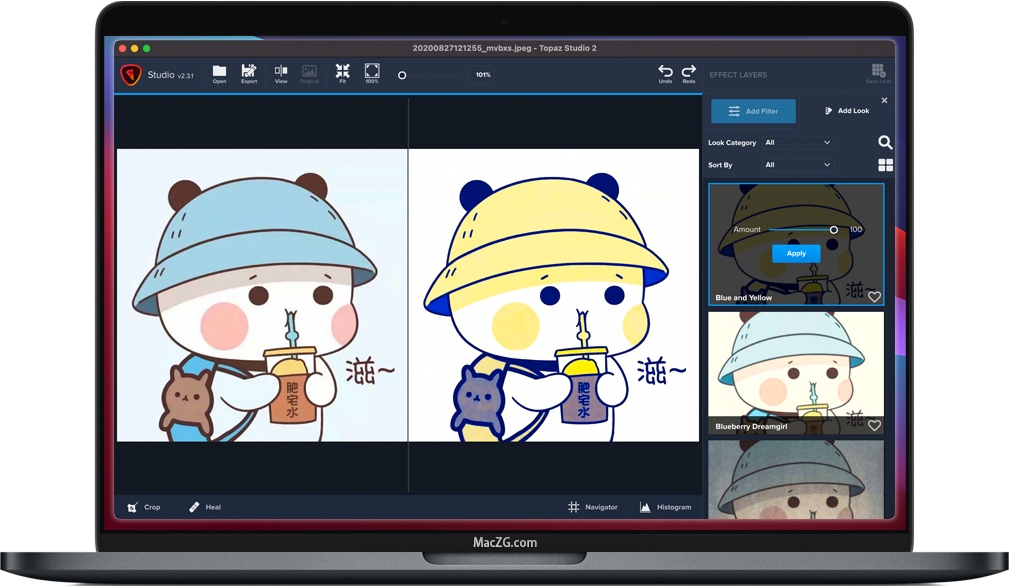
Task: Click the Amount slider handle
Action: pyautogui.click(x=834, y=230)
